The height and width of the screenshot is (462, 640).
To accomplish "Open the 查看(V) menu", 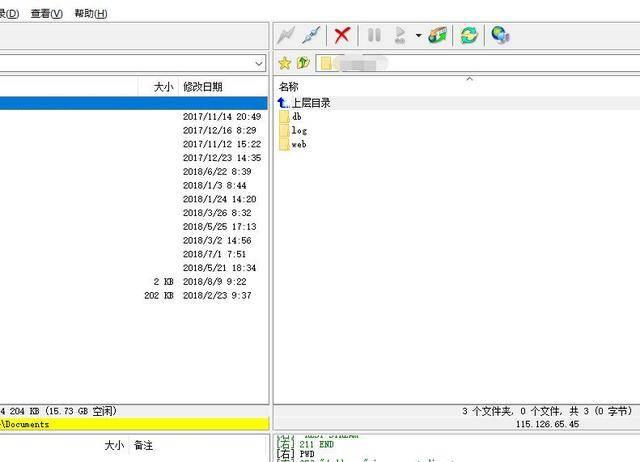I will [x=47, y=13].
